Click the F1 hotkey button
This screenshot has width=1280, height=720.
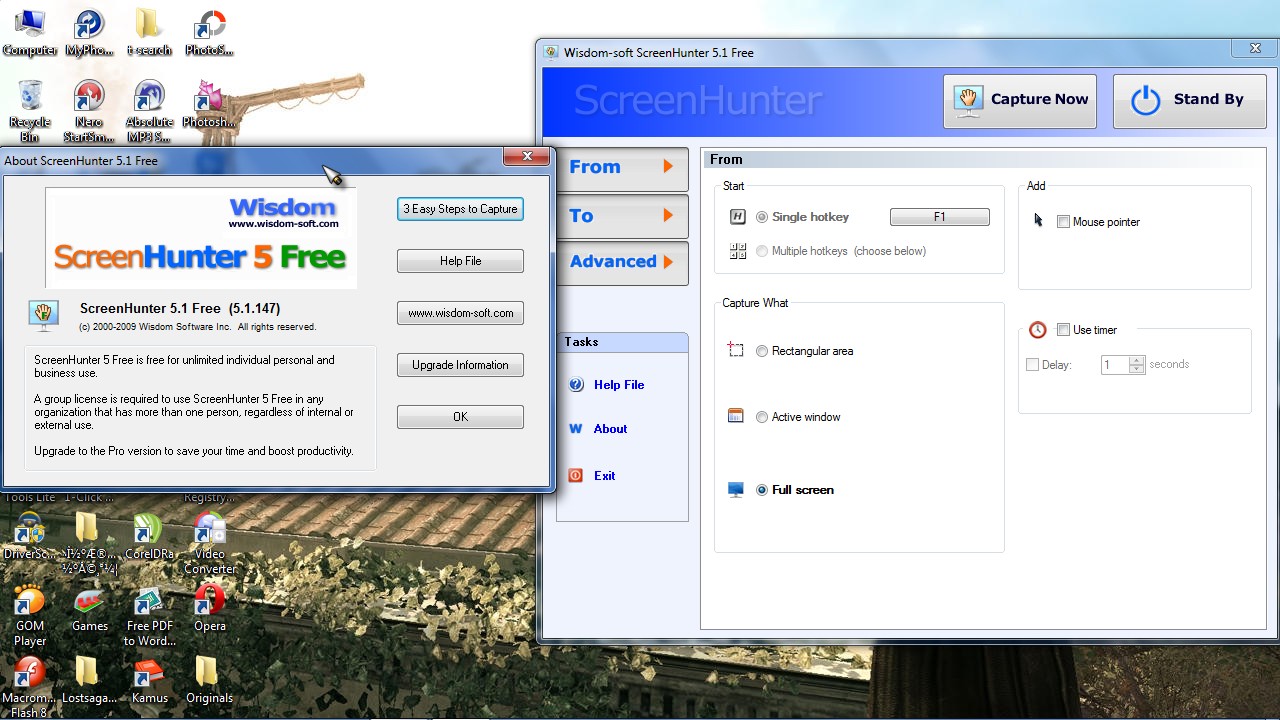tap(940, 217)
